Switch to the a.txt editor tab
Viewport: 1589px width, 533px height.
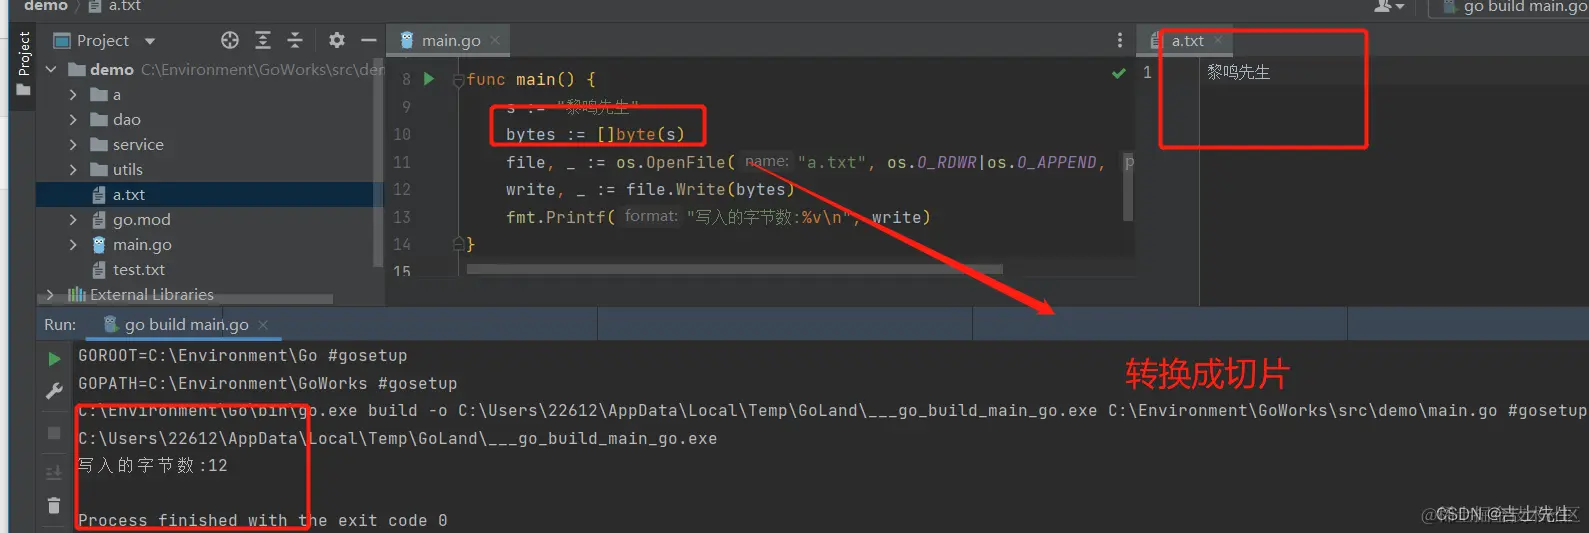click(1187, 41)
